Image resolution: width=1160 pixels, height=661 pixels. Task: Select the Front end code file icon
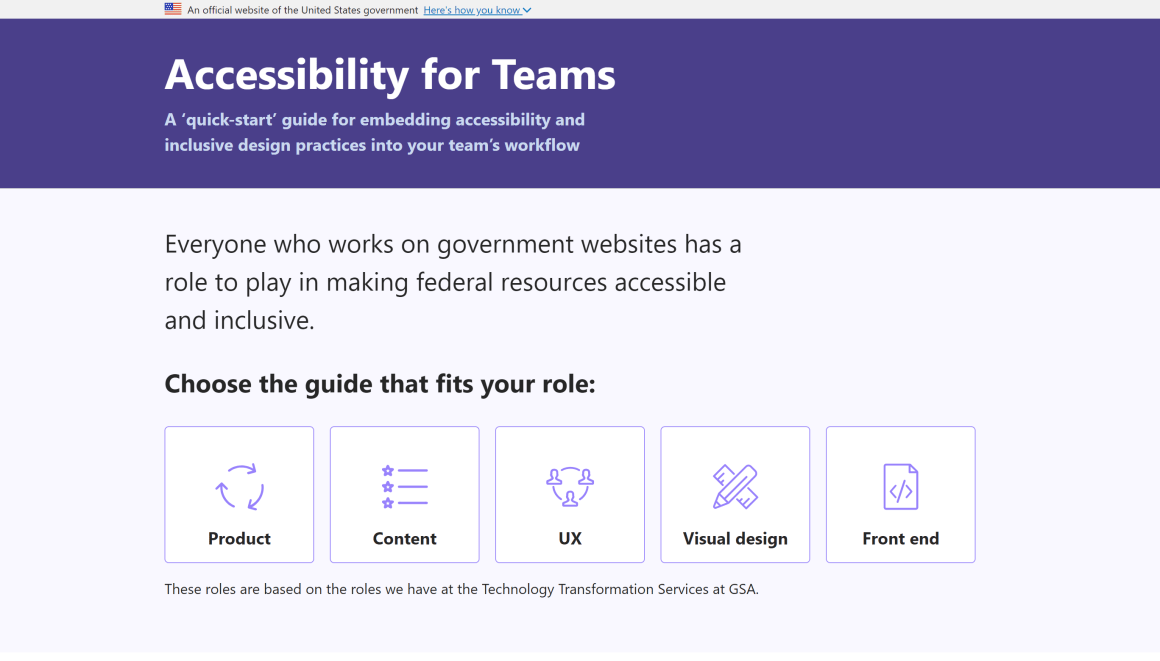(x=900, y=487)
